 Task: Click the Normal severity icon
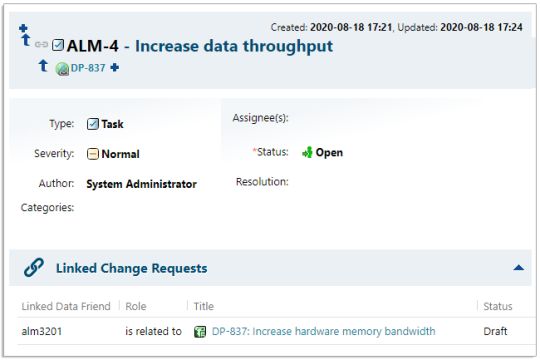click(x=93, y=154)
